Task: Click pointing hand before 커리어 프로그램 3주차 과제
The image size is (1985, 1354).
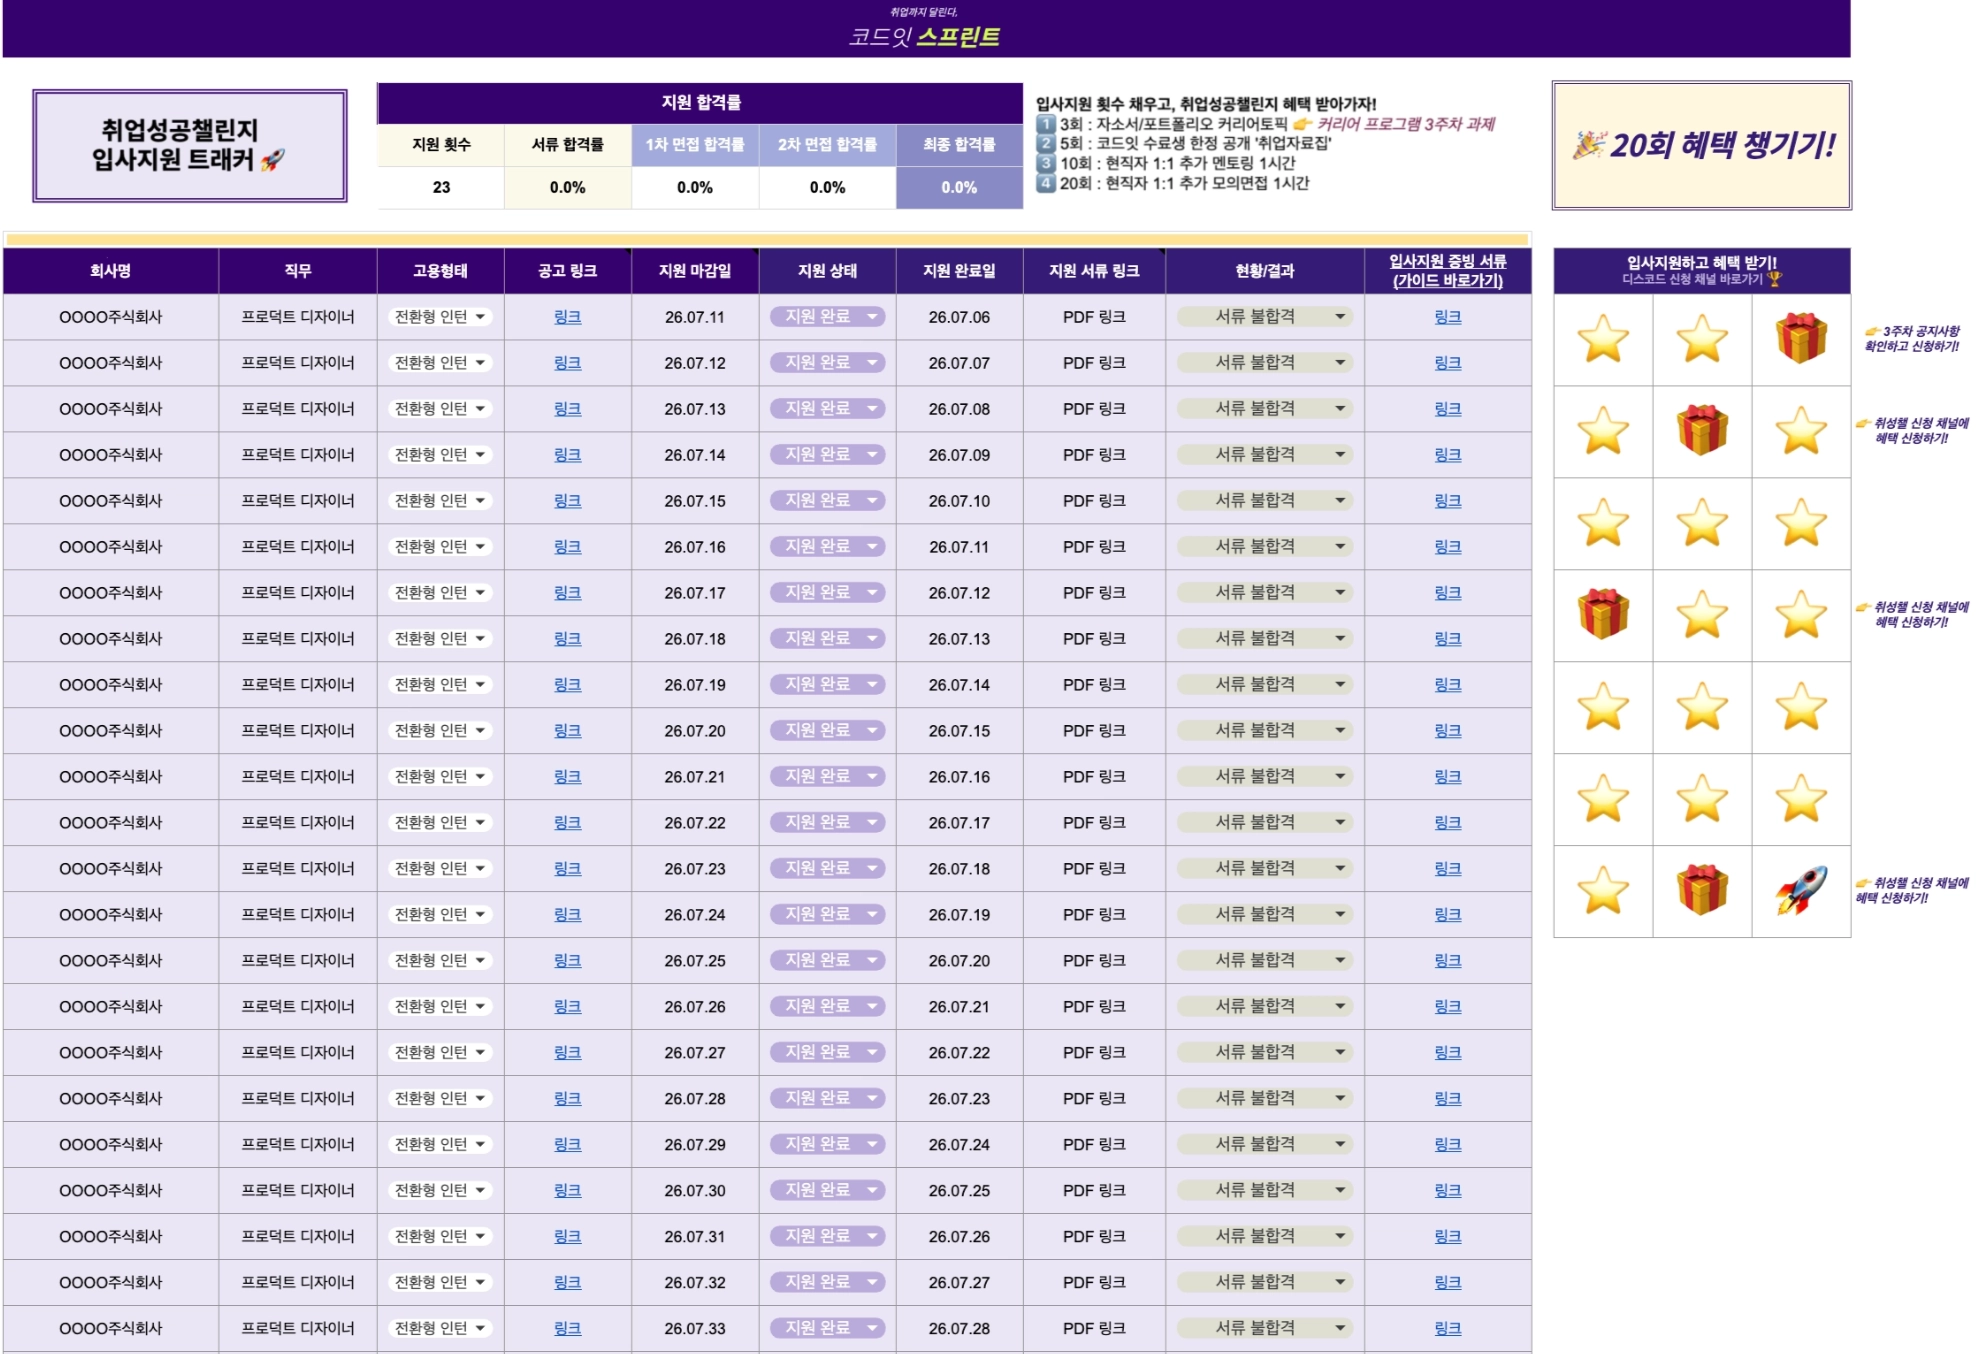Action: 1302,124
